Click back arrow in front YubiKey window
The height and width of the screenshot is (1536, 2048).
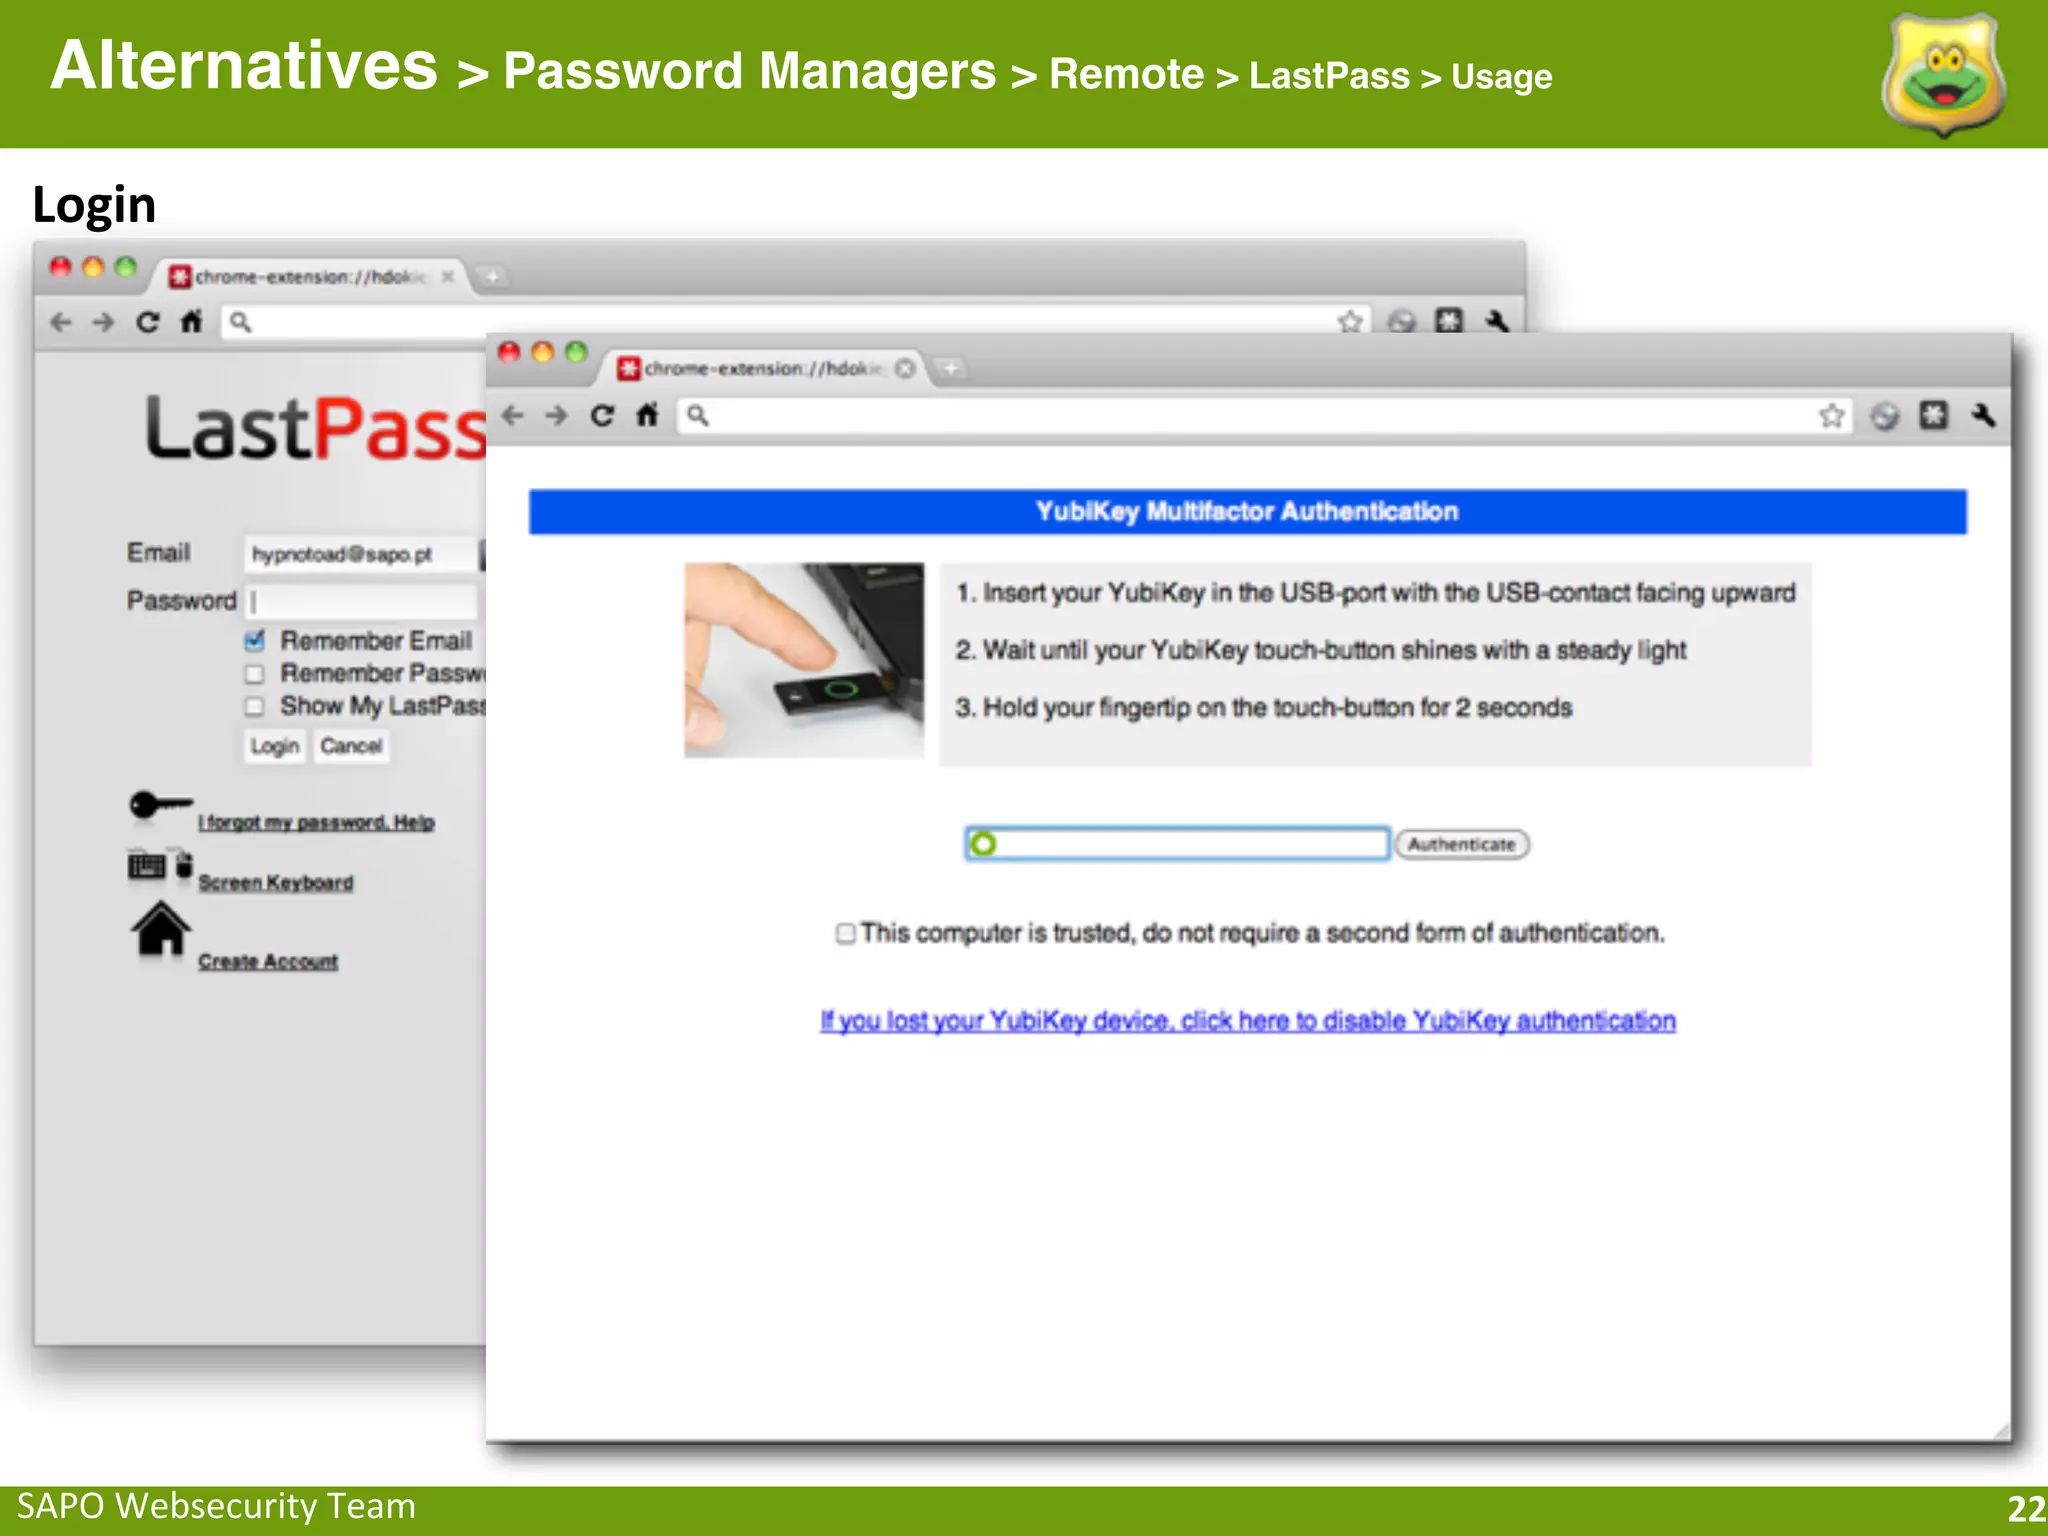(513, 415)
